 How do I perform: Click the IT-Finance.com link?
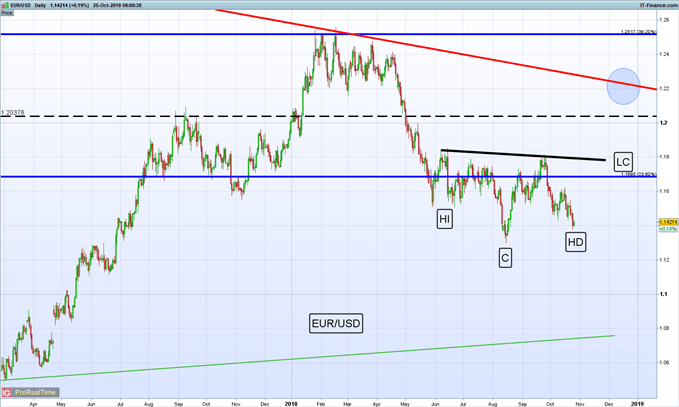point(658,5)
